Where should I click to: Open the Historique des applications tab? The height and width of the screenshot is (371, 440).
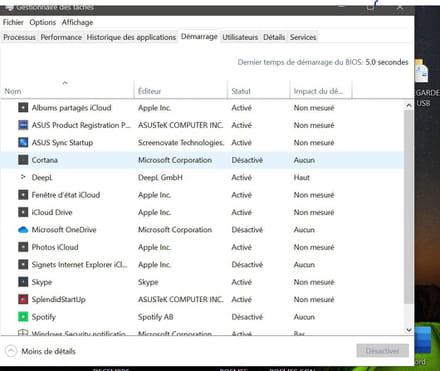tap(131, 37)
